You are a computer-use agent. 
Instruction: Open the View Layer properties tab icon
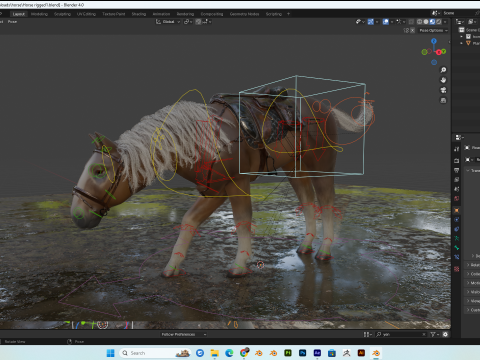pos(457,179)
